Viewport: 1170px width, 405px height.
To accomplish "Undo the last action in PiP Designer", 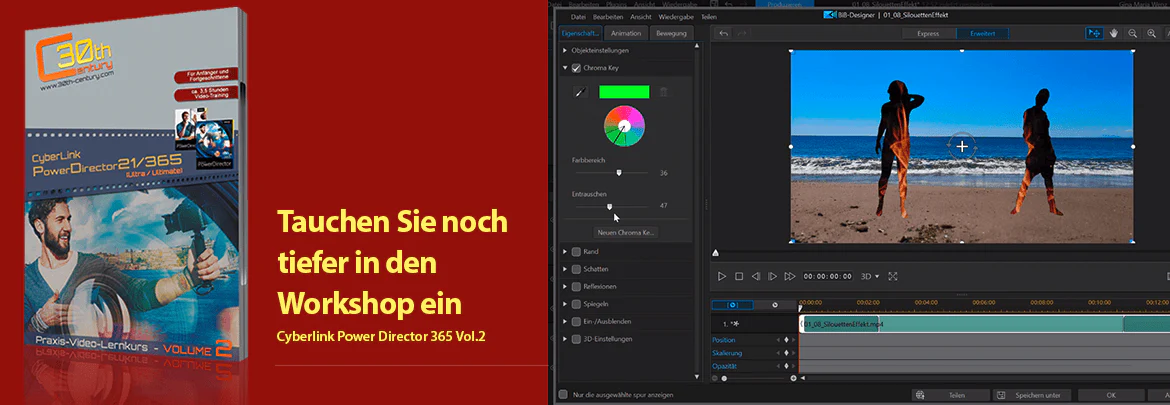I will point(724,34).
